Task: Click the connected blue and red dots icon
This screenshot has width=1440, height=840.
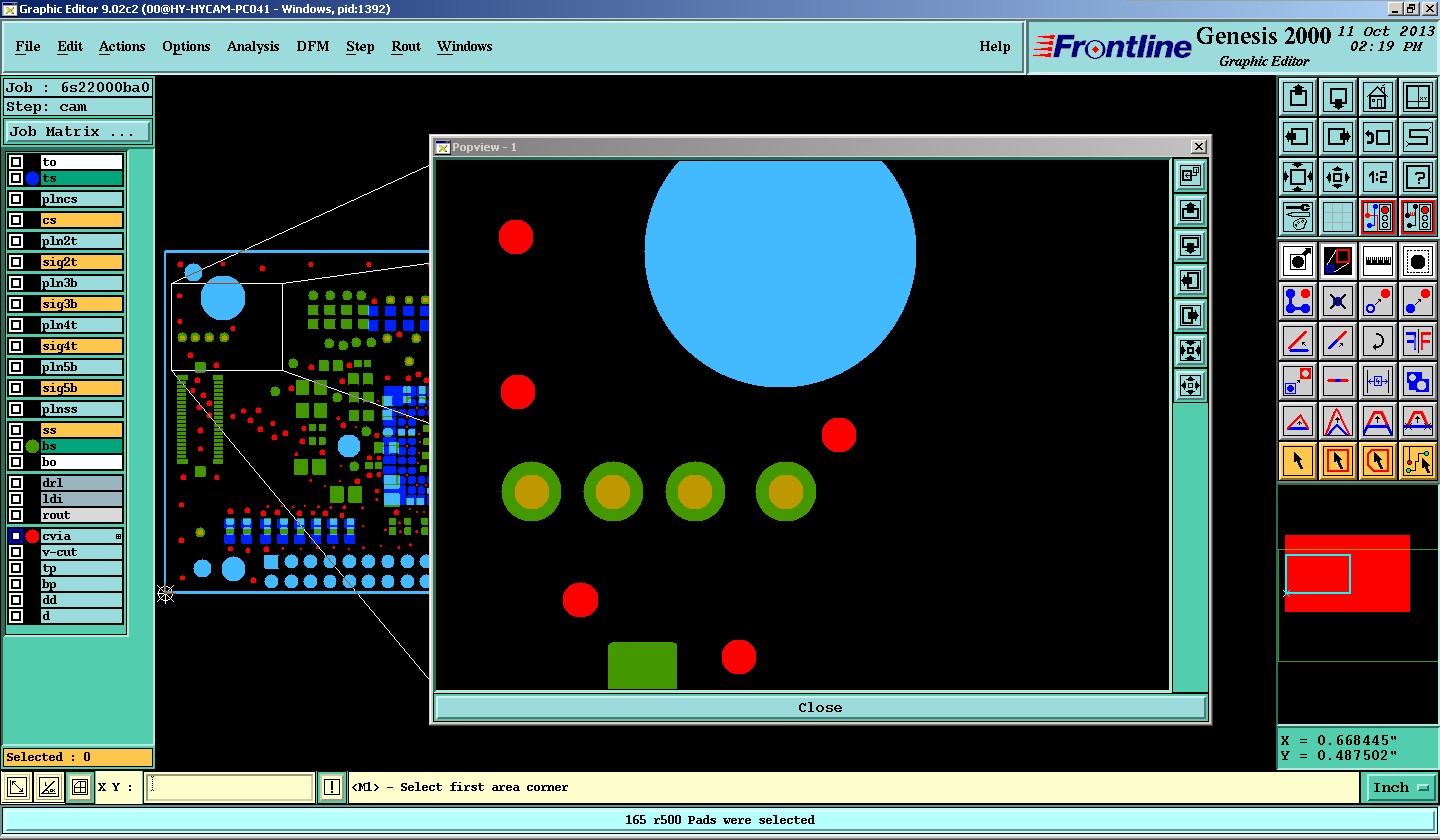Action: 1298,300
